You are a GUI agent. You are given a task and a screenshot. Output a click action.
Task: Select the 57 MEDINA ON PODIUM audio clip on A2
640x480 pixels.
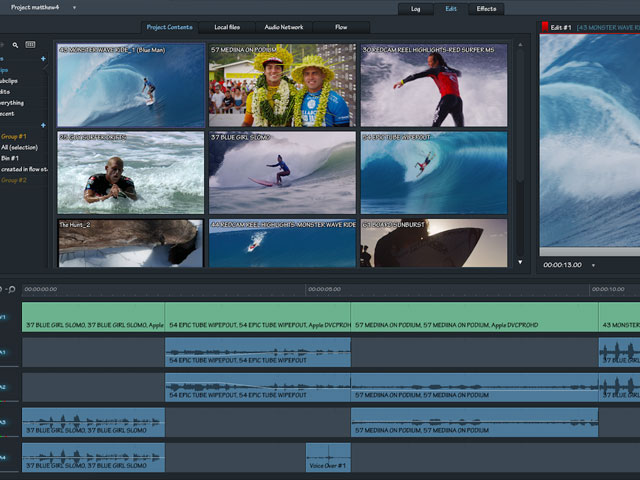tap(474, 387)
